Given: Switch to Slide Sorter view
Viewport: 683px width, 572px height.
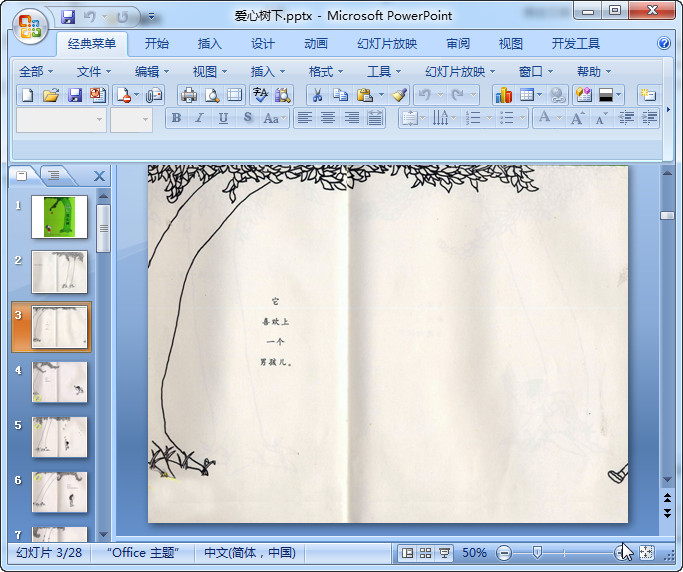Looking at the screenshot, I should 426,553.
